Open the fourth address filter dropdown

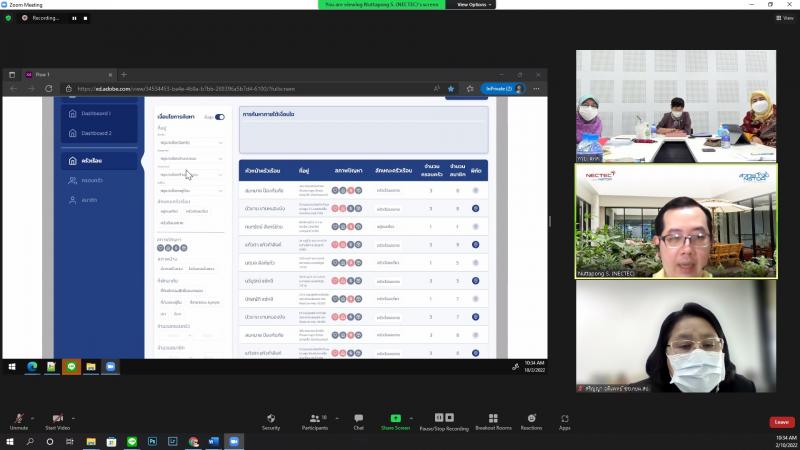point(191,190)
